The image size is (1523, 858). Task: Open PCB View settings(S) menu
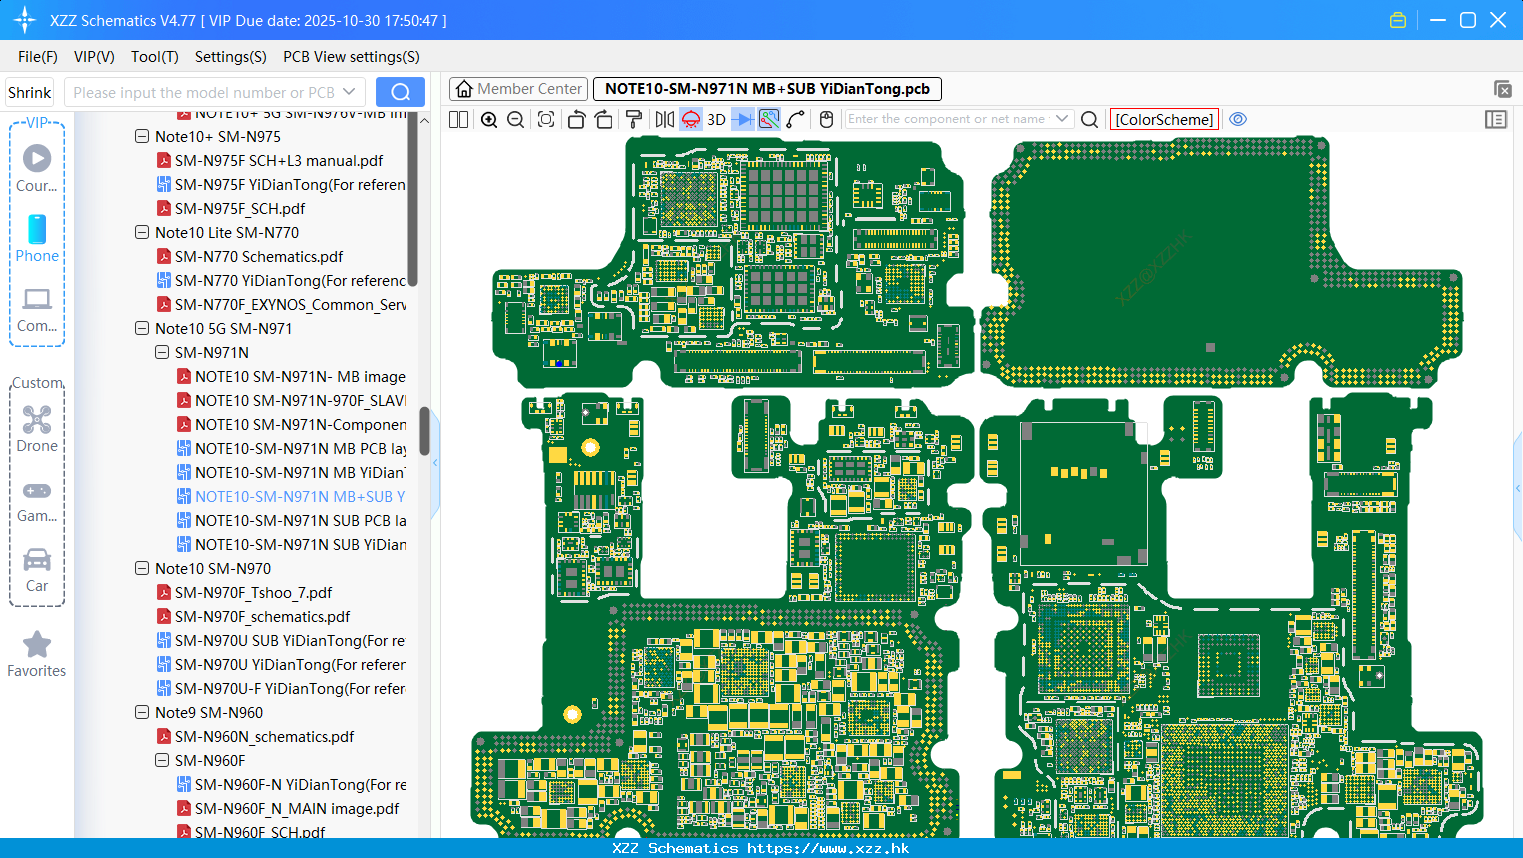tap(351, 57)
